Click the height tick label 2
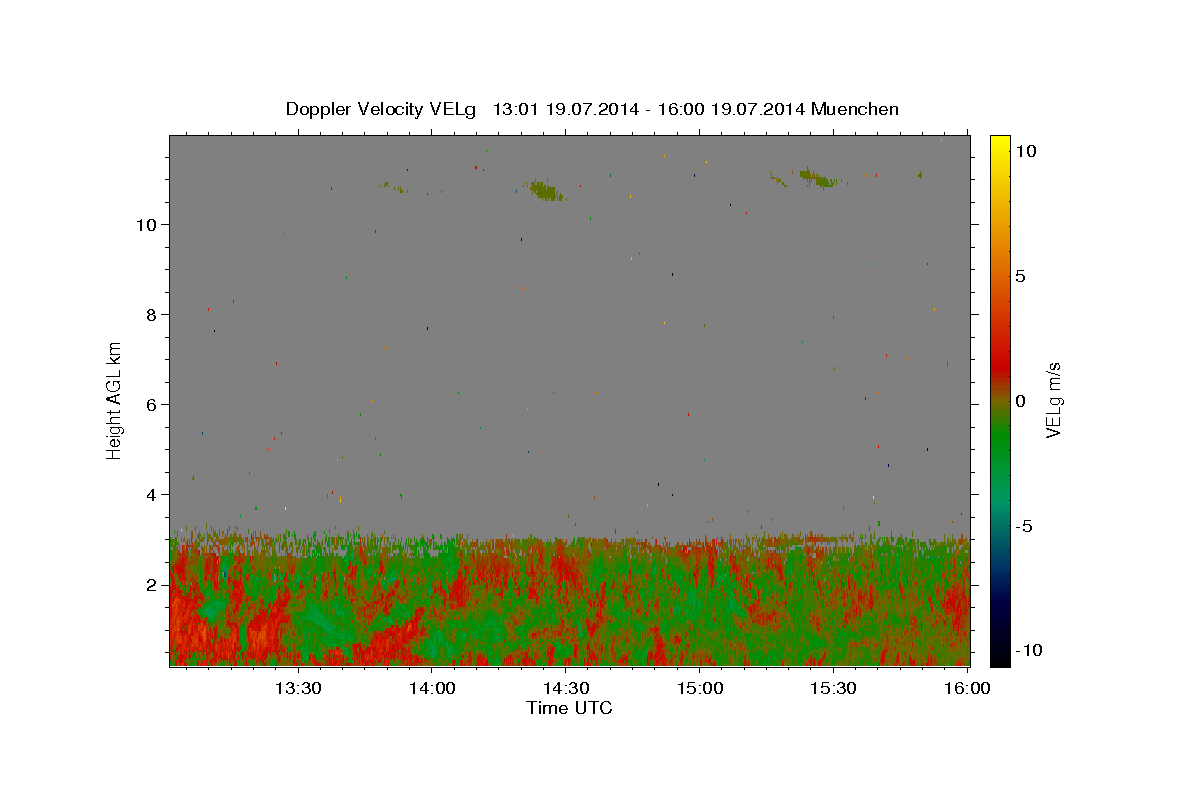 click(150, 585)
